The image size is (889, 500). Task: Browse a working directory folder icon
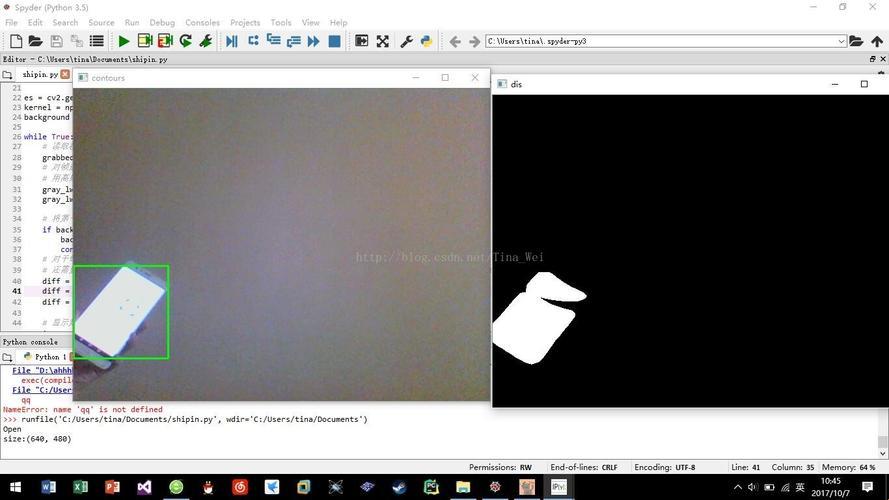[856, 41]
